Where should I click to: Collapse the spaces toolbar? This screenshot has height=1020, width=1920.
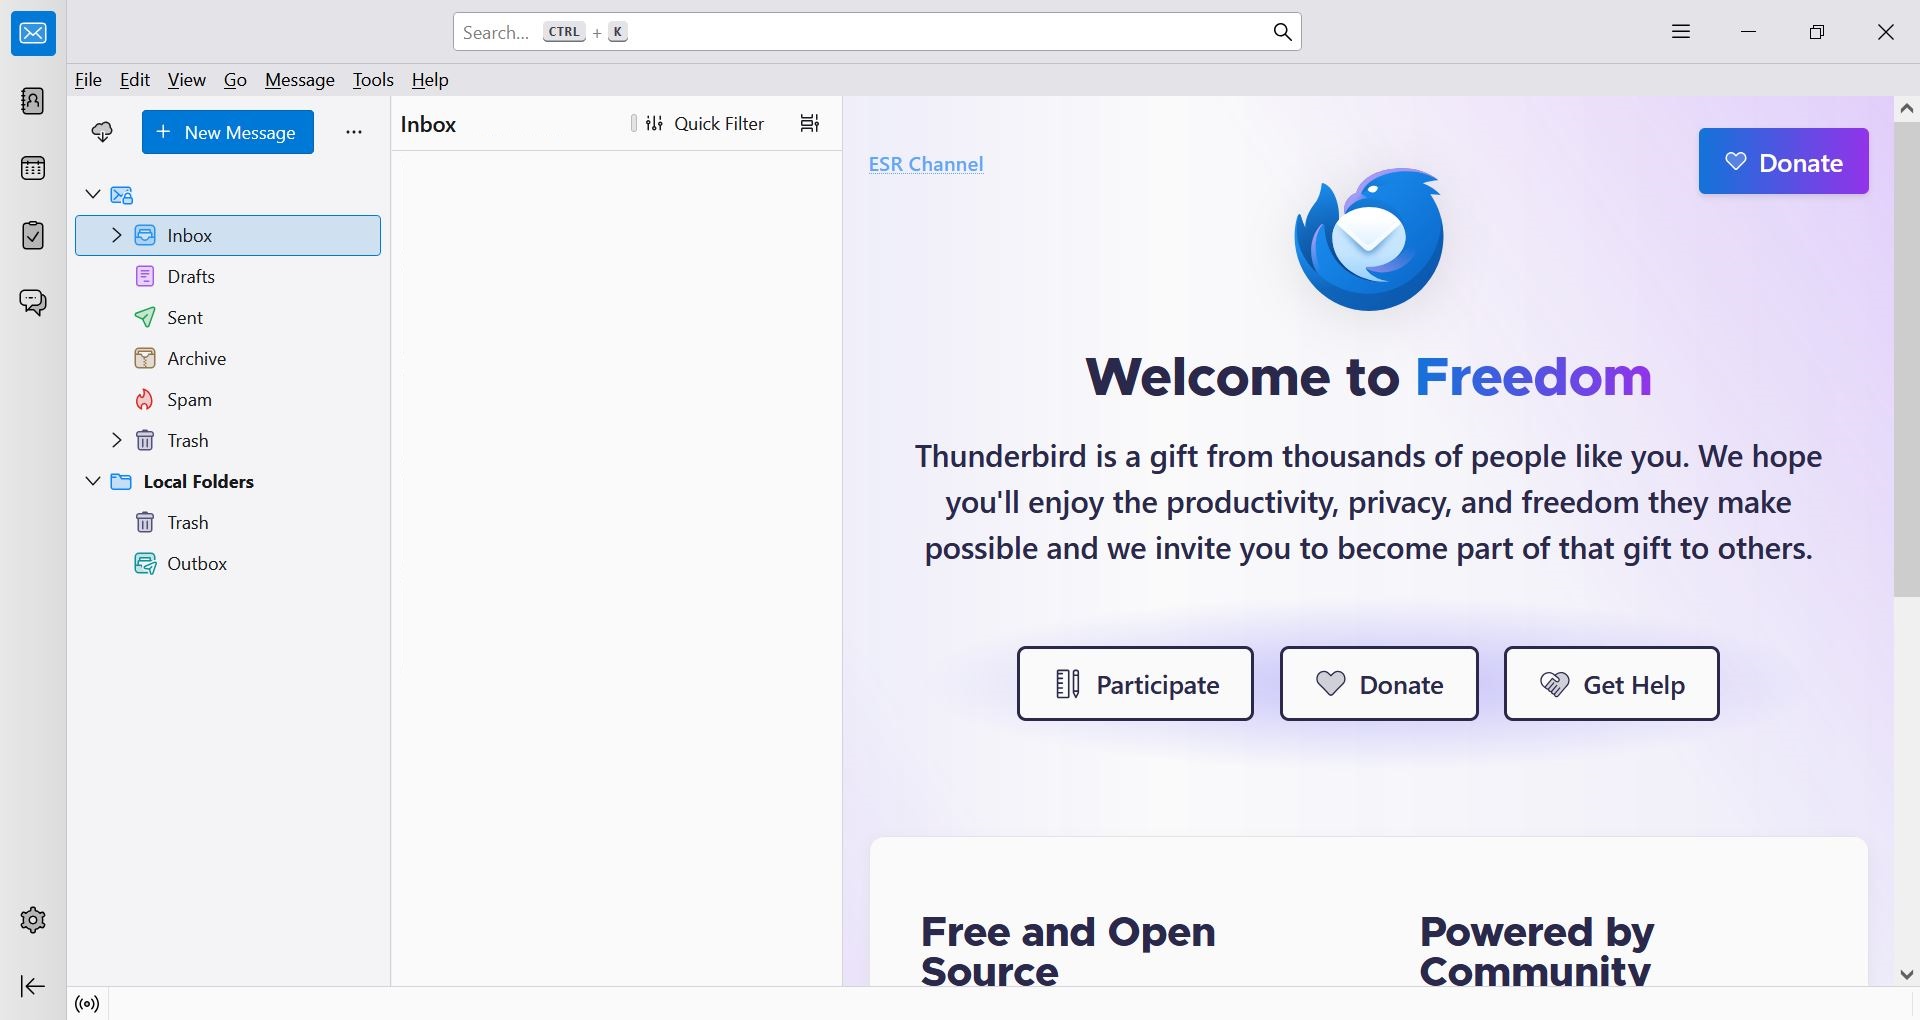[33, 987]
